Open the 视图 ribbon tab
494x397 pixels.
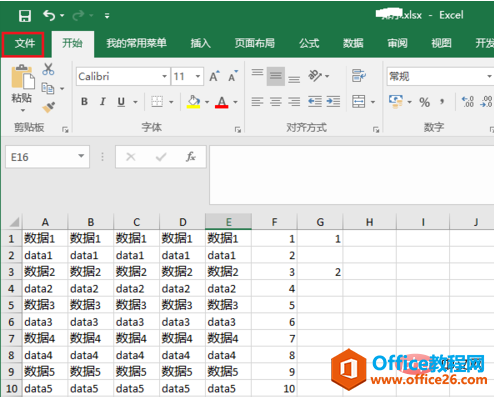point(441,43)
